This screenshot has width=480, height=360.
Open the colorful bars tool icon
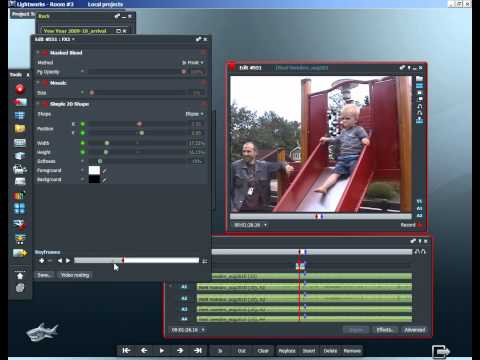(20, 196)
